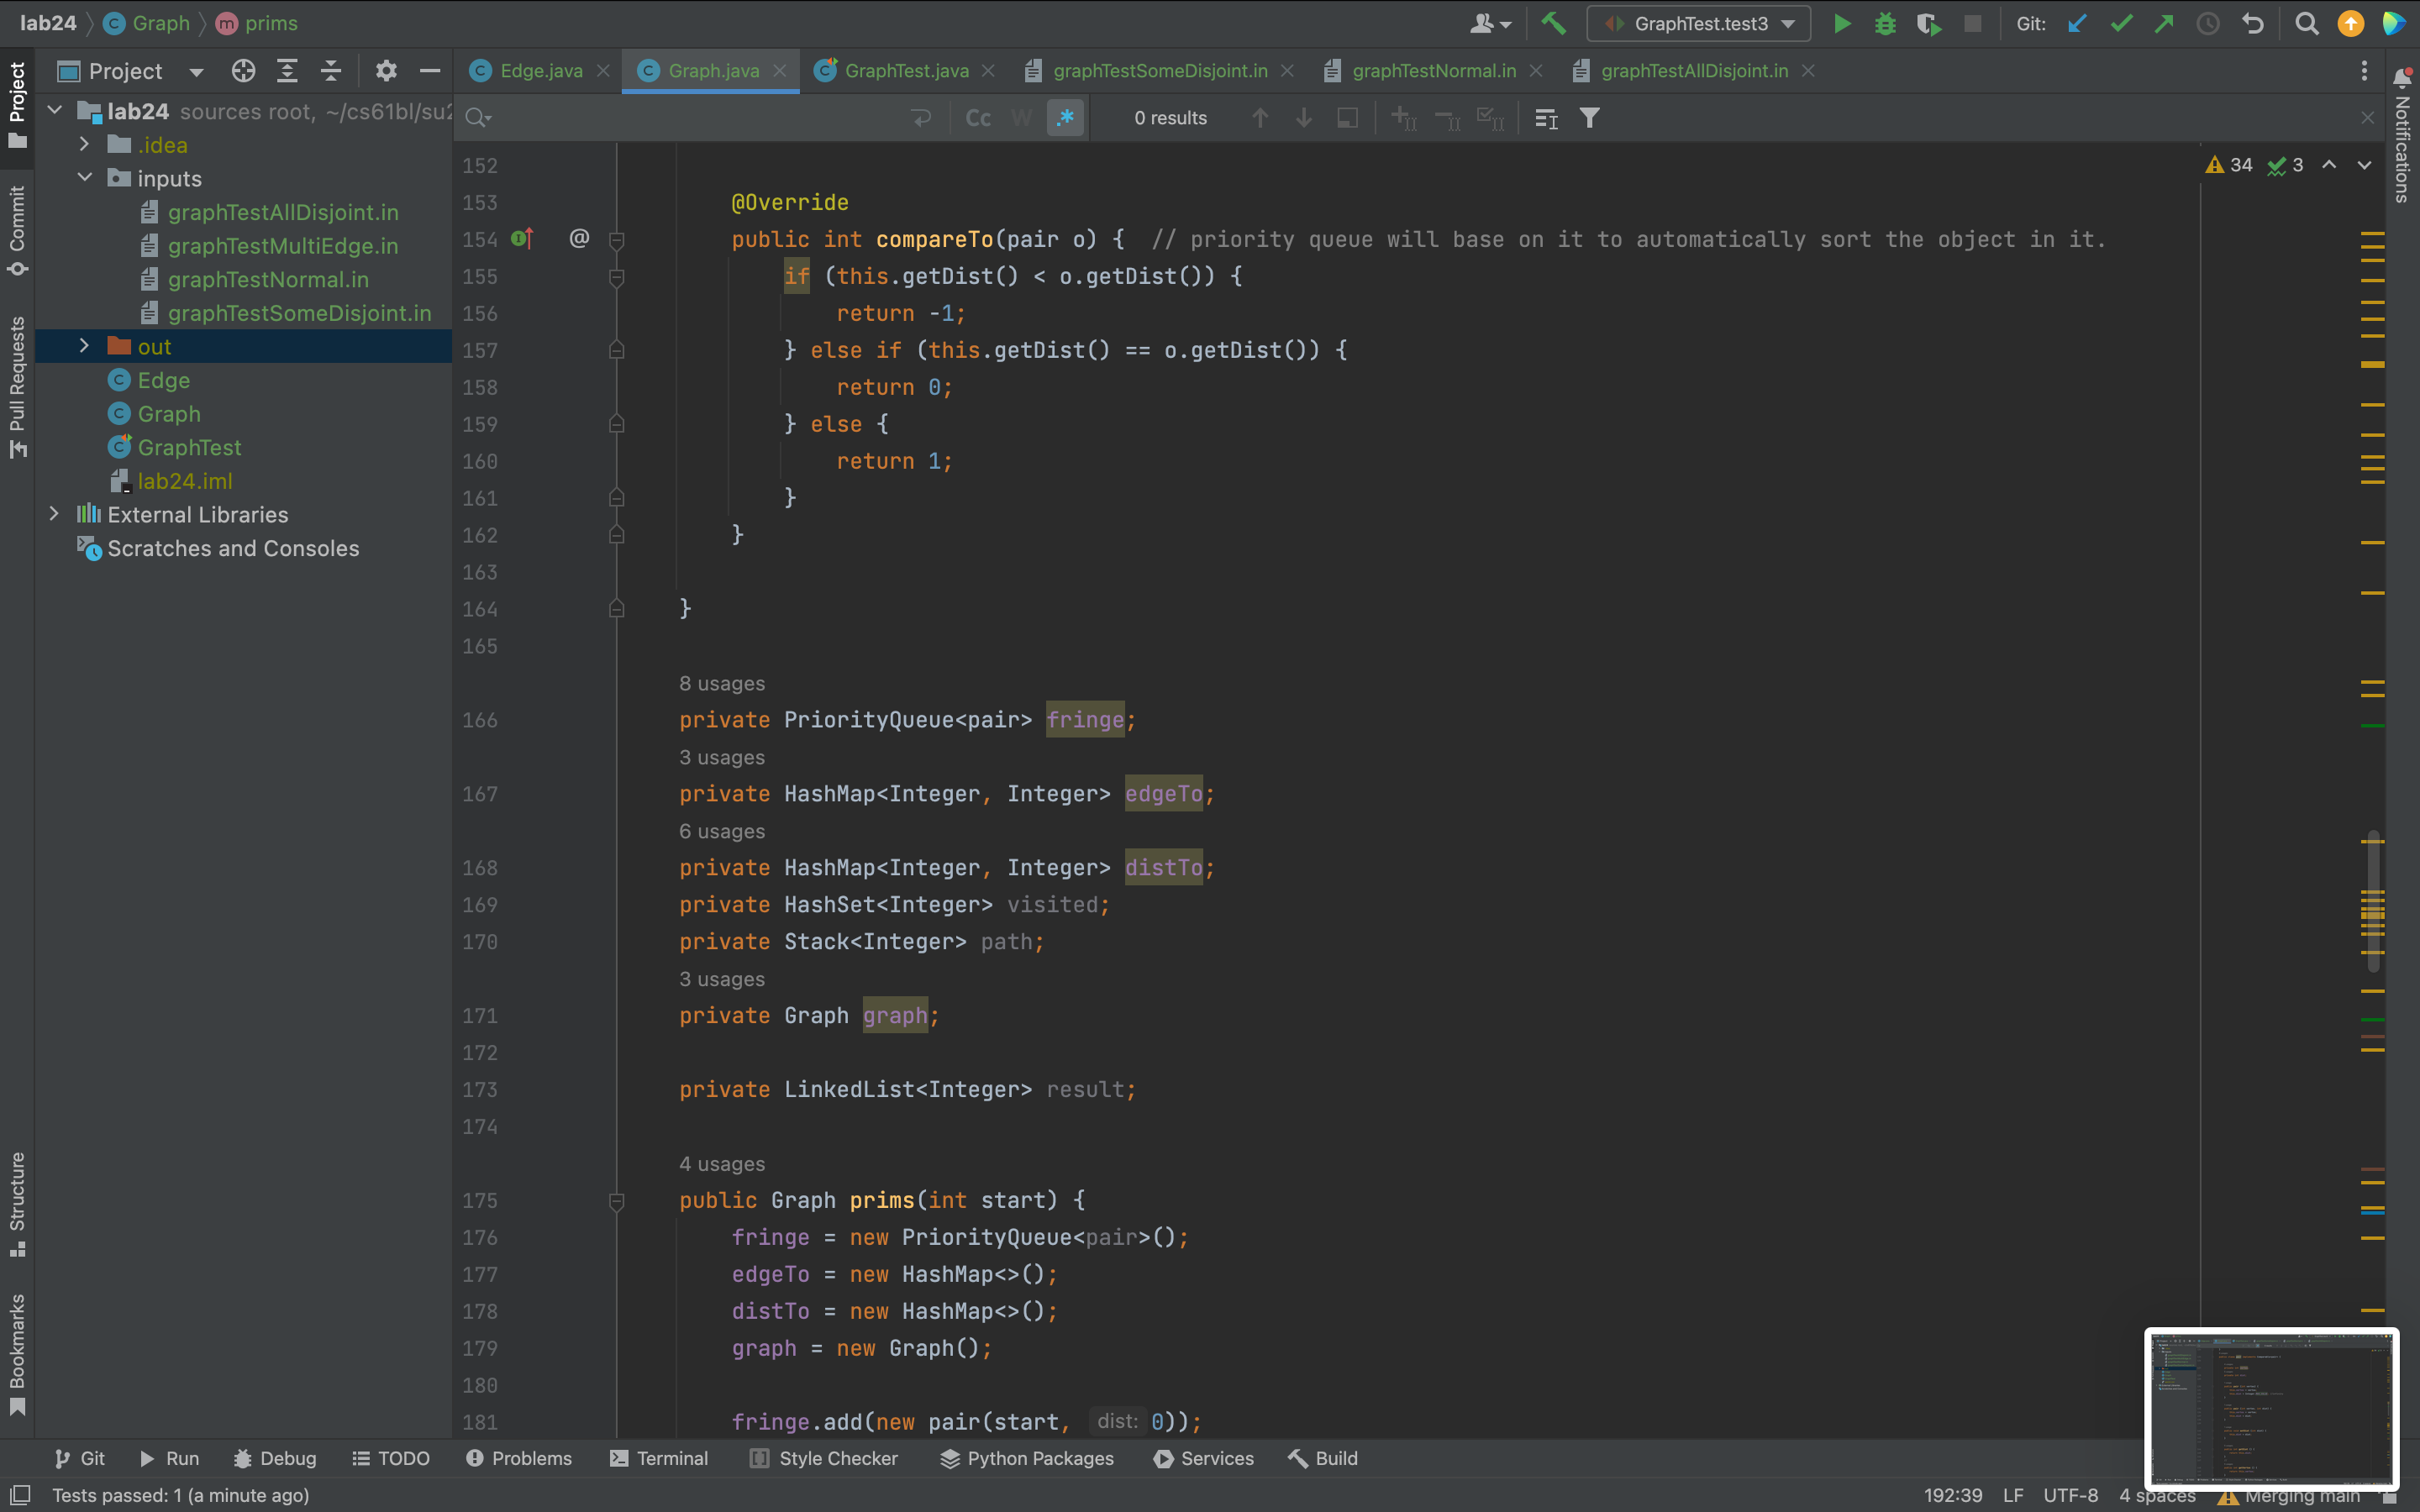Switch to the GraphTest.java tab
2420x1512 pixels.
[x=905, y=71]
